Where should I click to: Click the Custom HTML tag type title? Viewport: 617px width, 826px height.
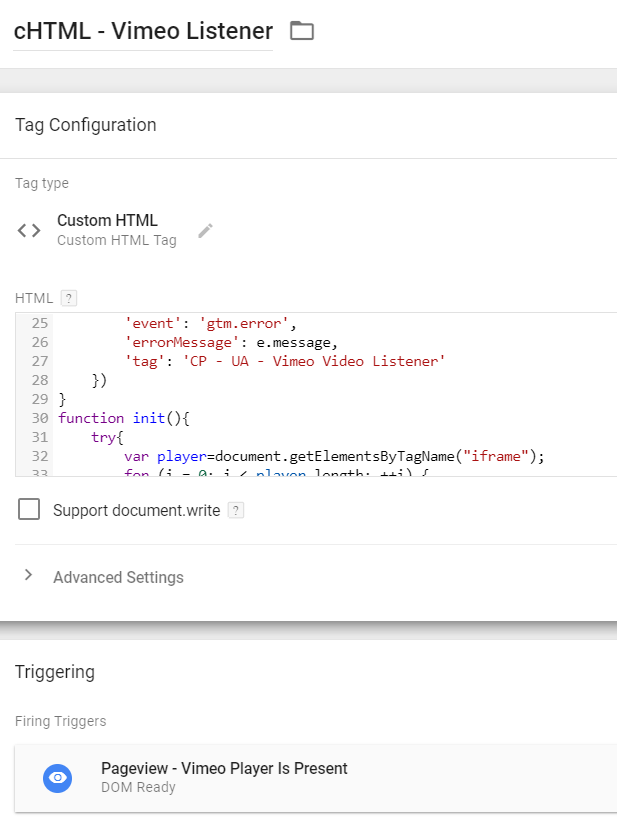click(107, 220)
